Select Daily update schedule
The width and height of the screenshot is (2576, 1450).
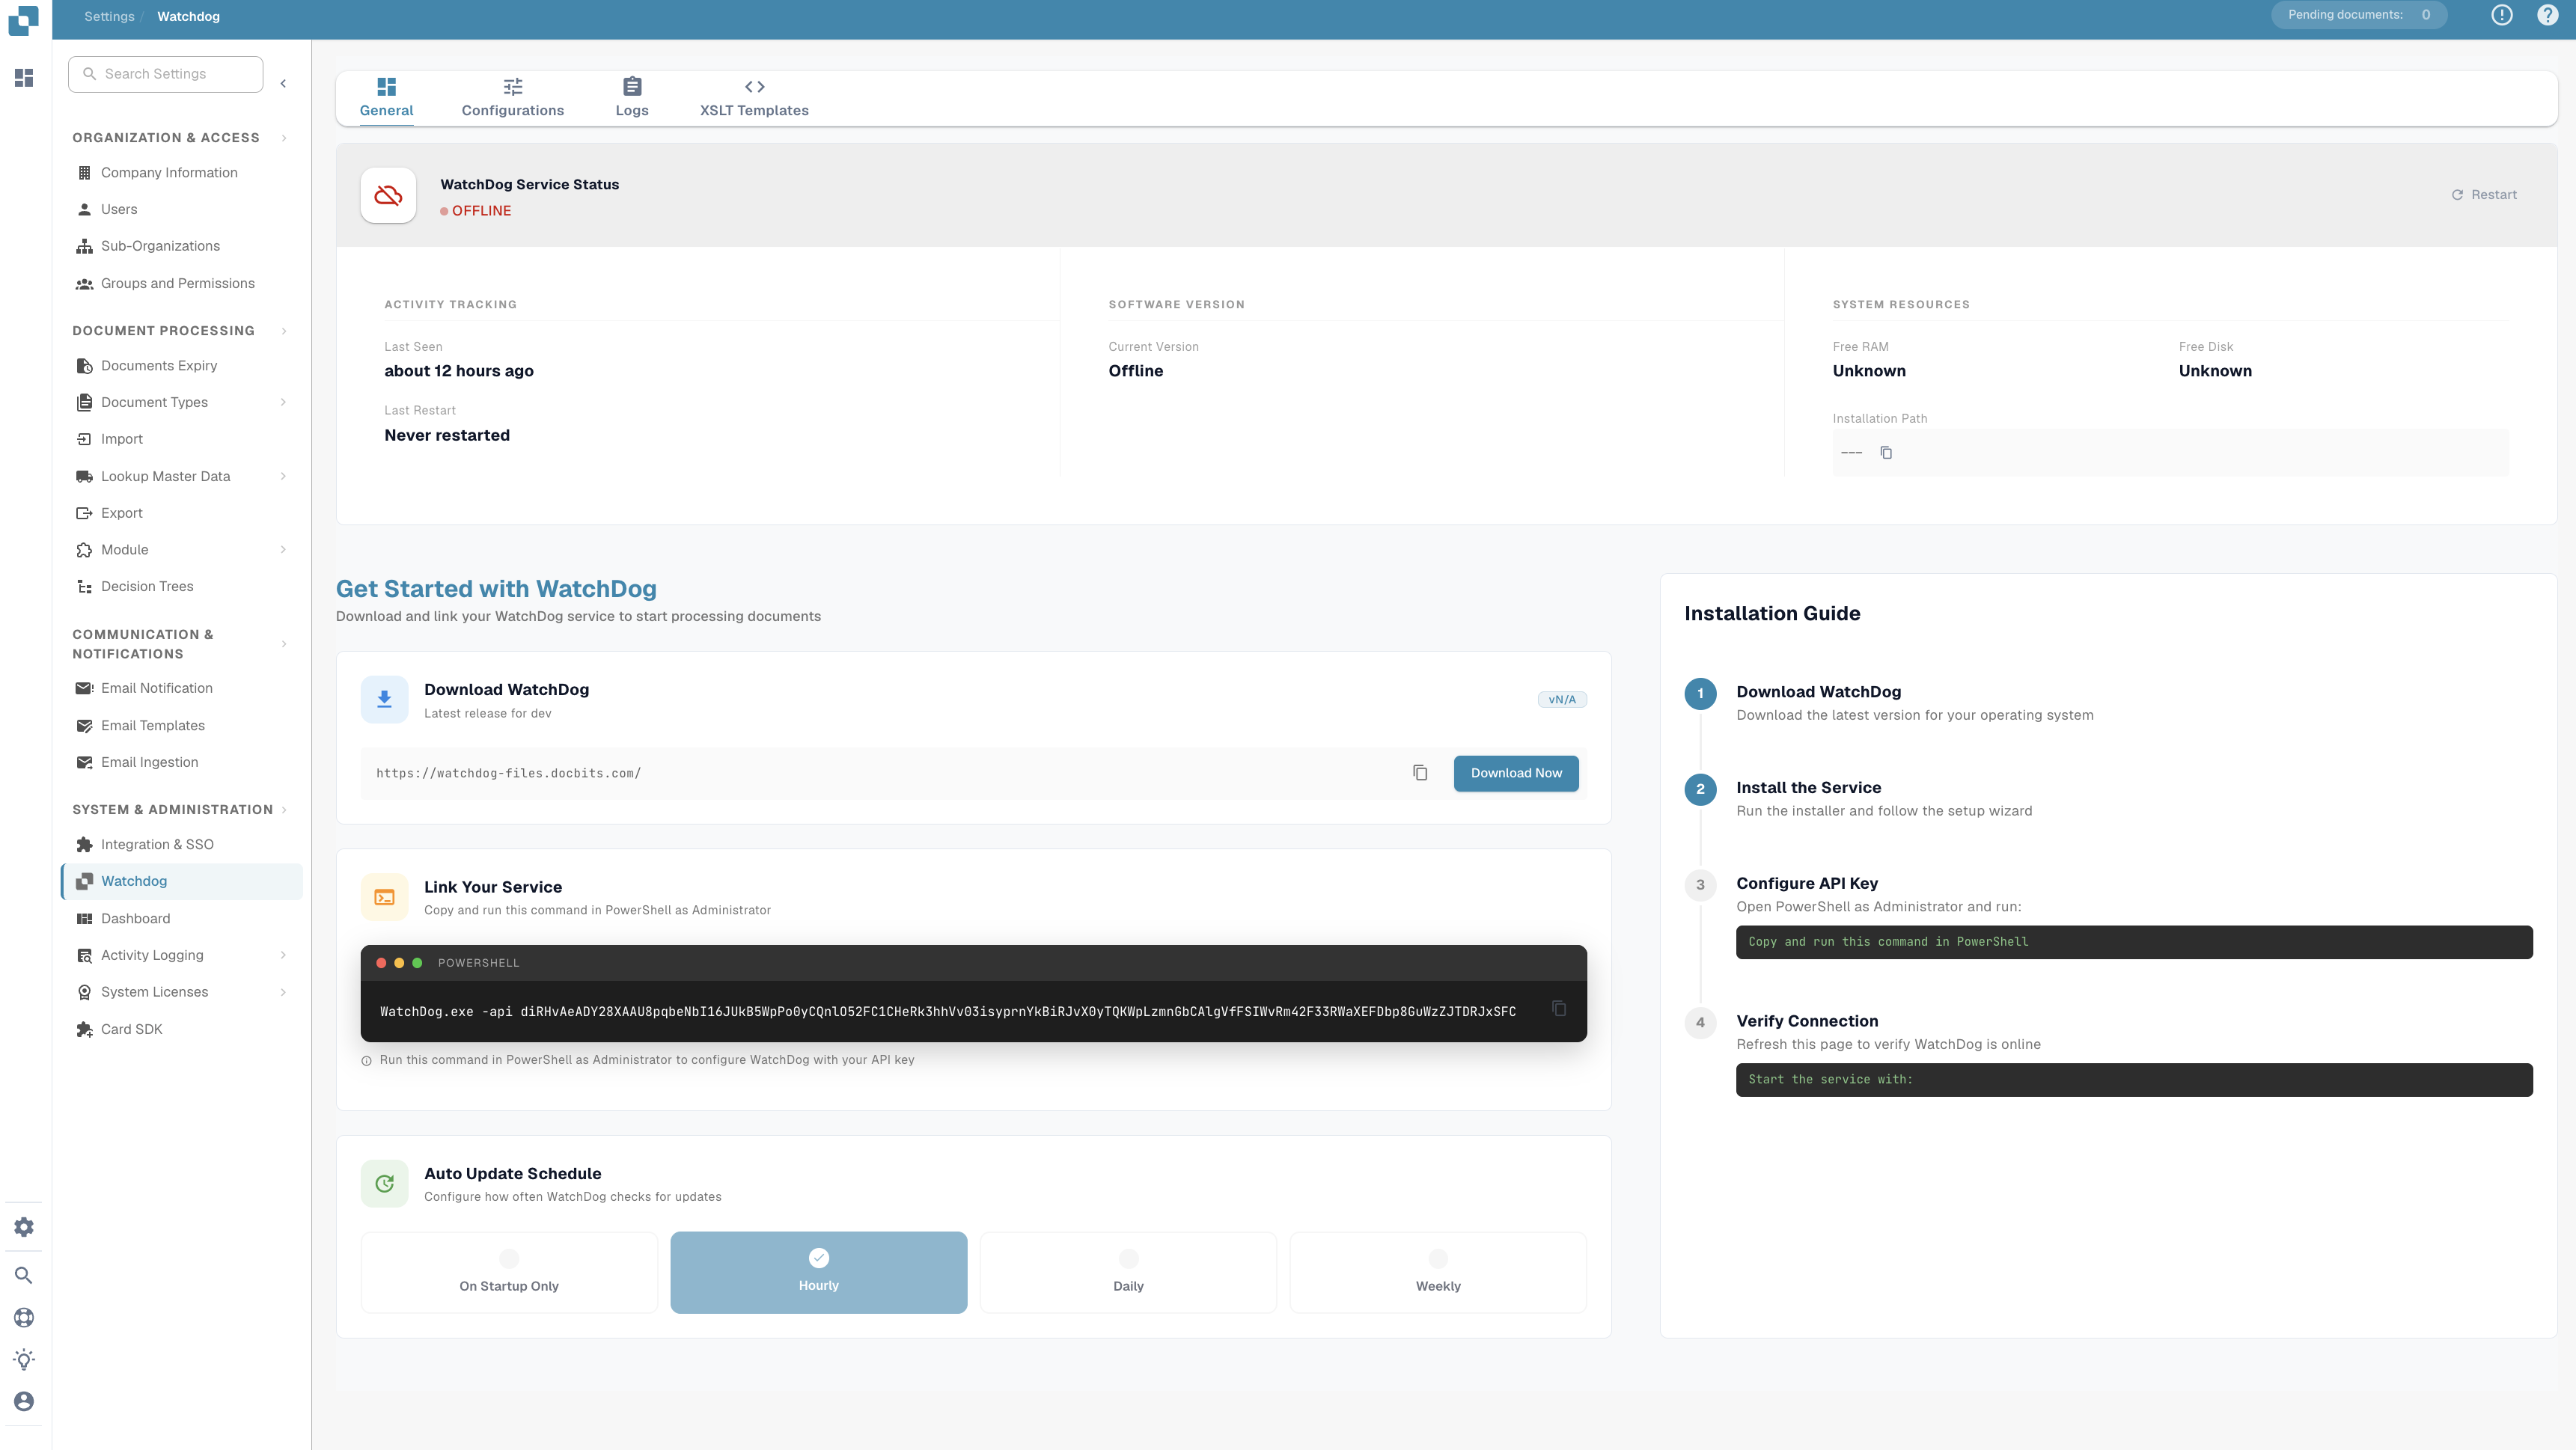[1128, 1272]
